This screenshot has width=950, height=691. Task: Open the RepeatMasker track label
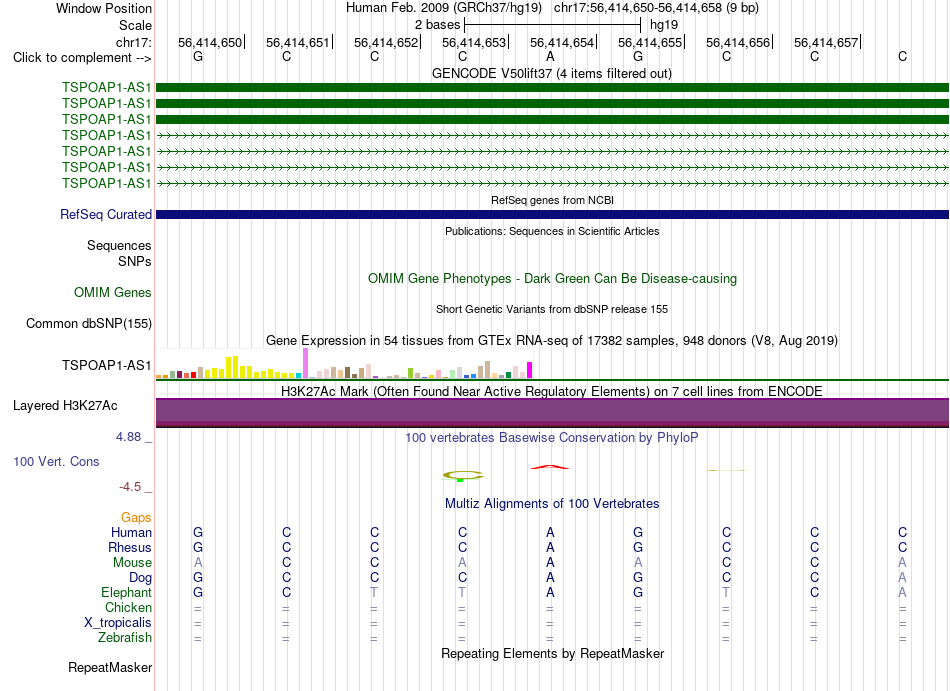coord(110,667)
